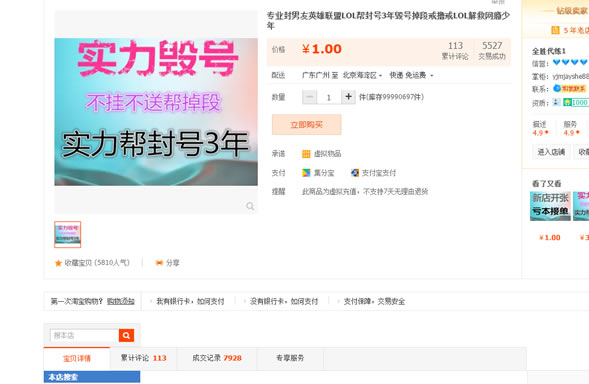Switch to the 累计评论 113 tab
Screen dimensions: 589x384
[143, 358]
